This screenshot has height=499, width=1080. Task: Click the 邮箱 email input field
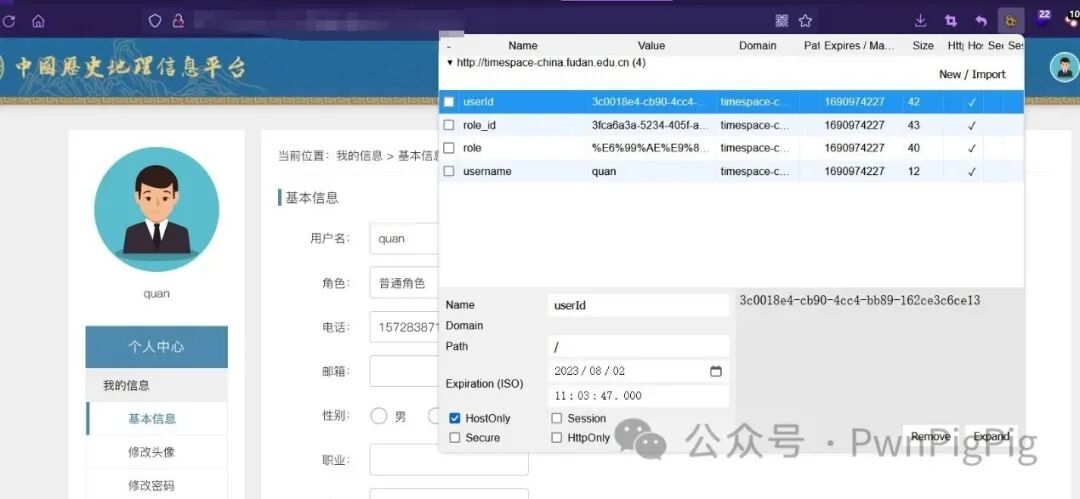click(404, 371)
